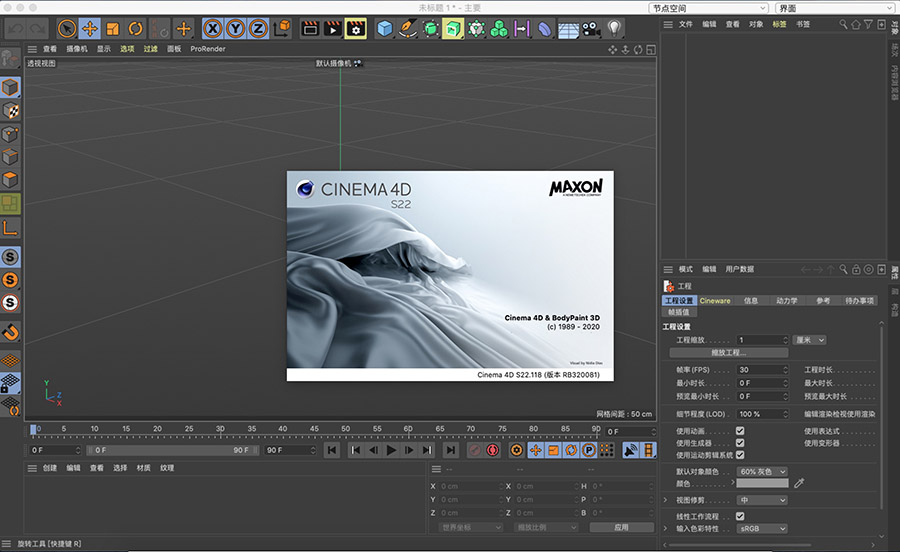Add a Floor environment object
Screen dimensions: 900x552
[568, 28]
